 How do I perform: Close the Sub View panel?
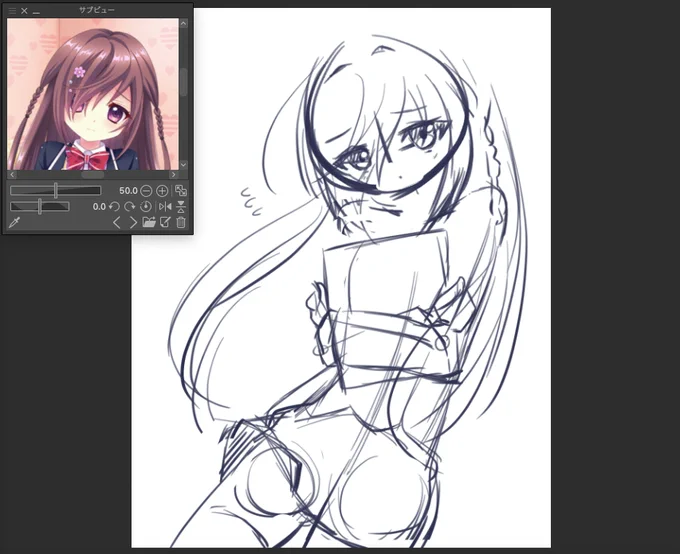(x=24, y=10)
